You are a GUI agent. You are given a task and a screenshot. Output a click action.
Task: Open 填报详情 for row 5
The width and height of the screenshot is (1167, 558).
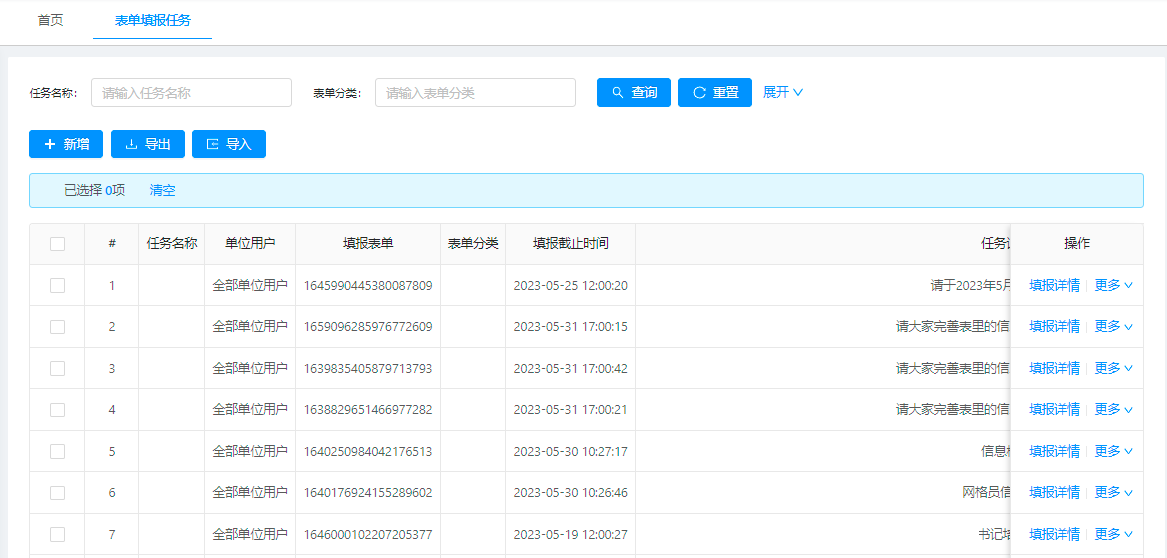1054,451
